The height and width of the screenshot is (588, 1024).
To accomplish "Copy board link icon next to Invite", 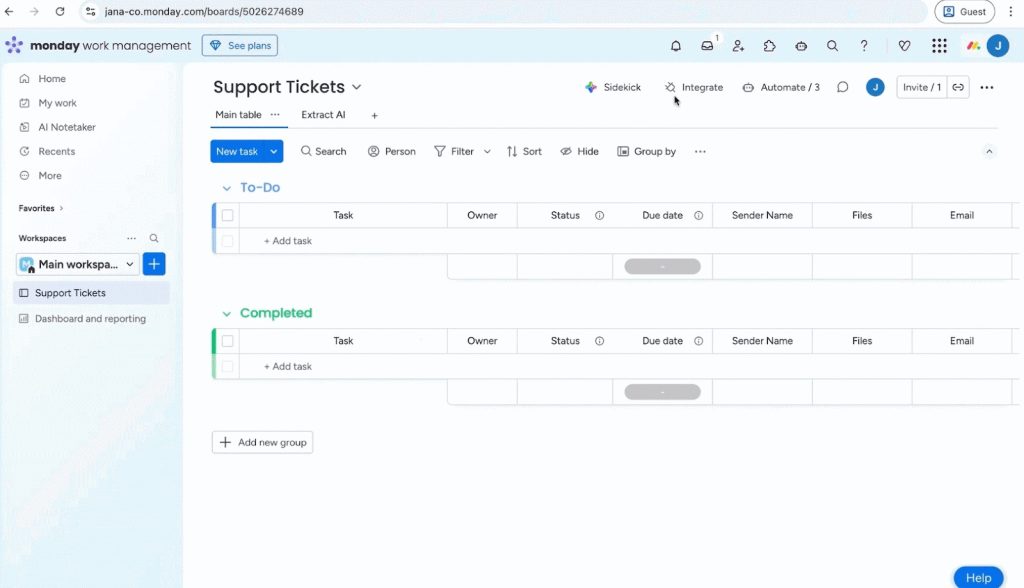I will (958, 88).
